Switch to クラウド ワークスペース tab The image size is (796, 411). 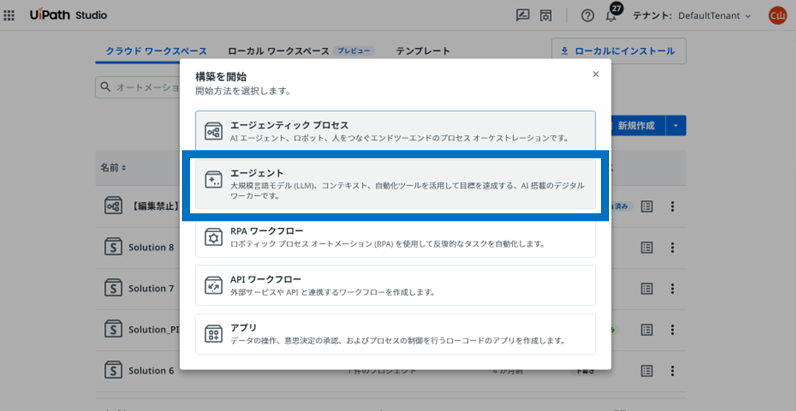pyautogui.click(x=156, y=51)
